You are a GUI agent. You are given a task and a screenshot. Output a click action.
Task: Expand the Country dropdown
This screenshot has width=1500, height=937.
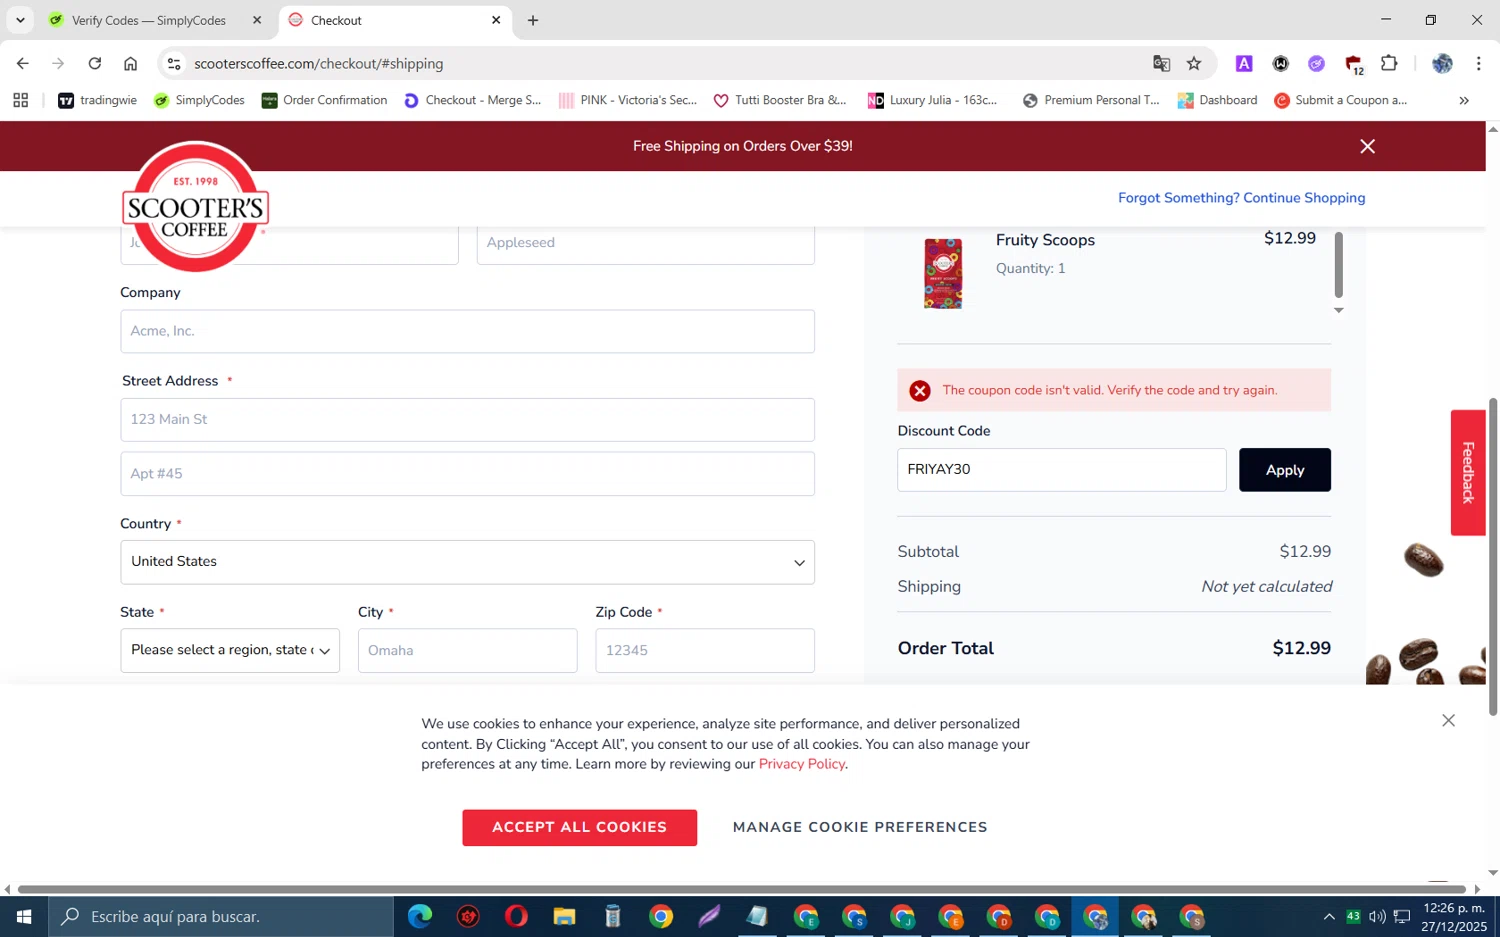[x=467, y=562]
